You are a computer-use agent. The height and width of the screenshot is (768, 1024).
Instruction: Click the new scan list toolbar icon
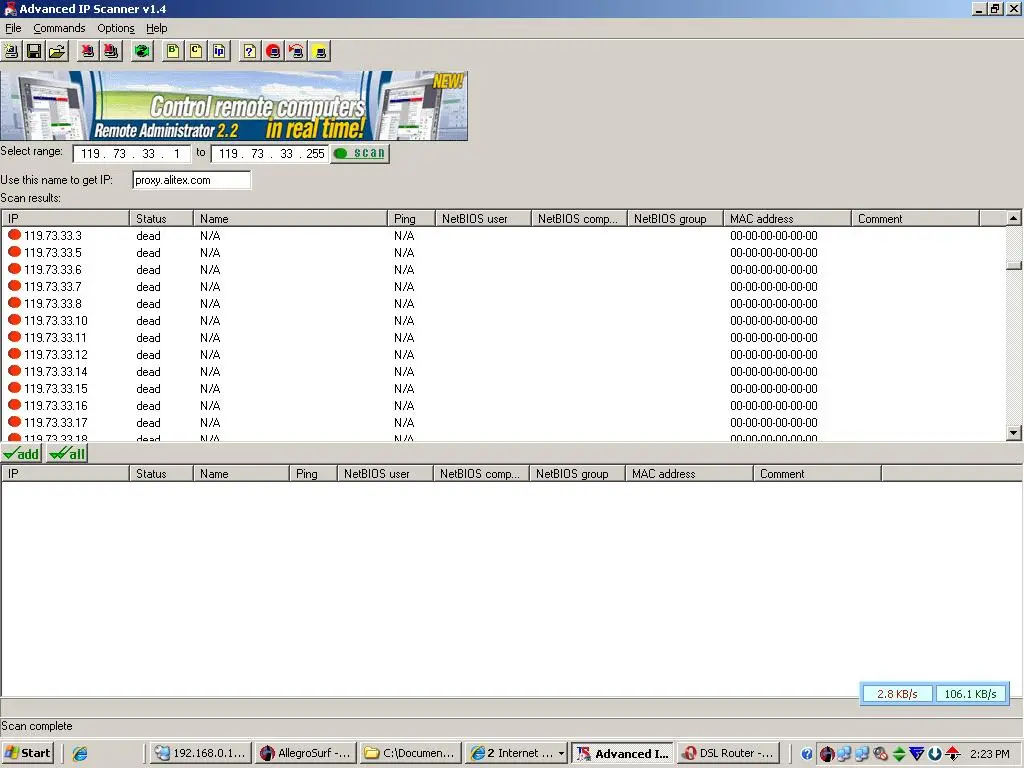click(11, 51)
